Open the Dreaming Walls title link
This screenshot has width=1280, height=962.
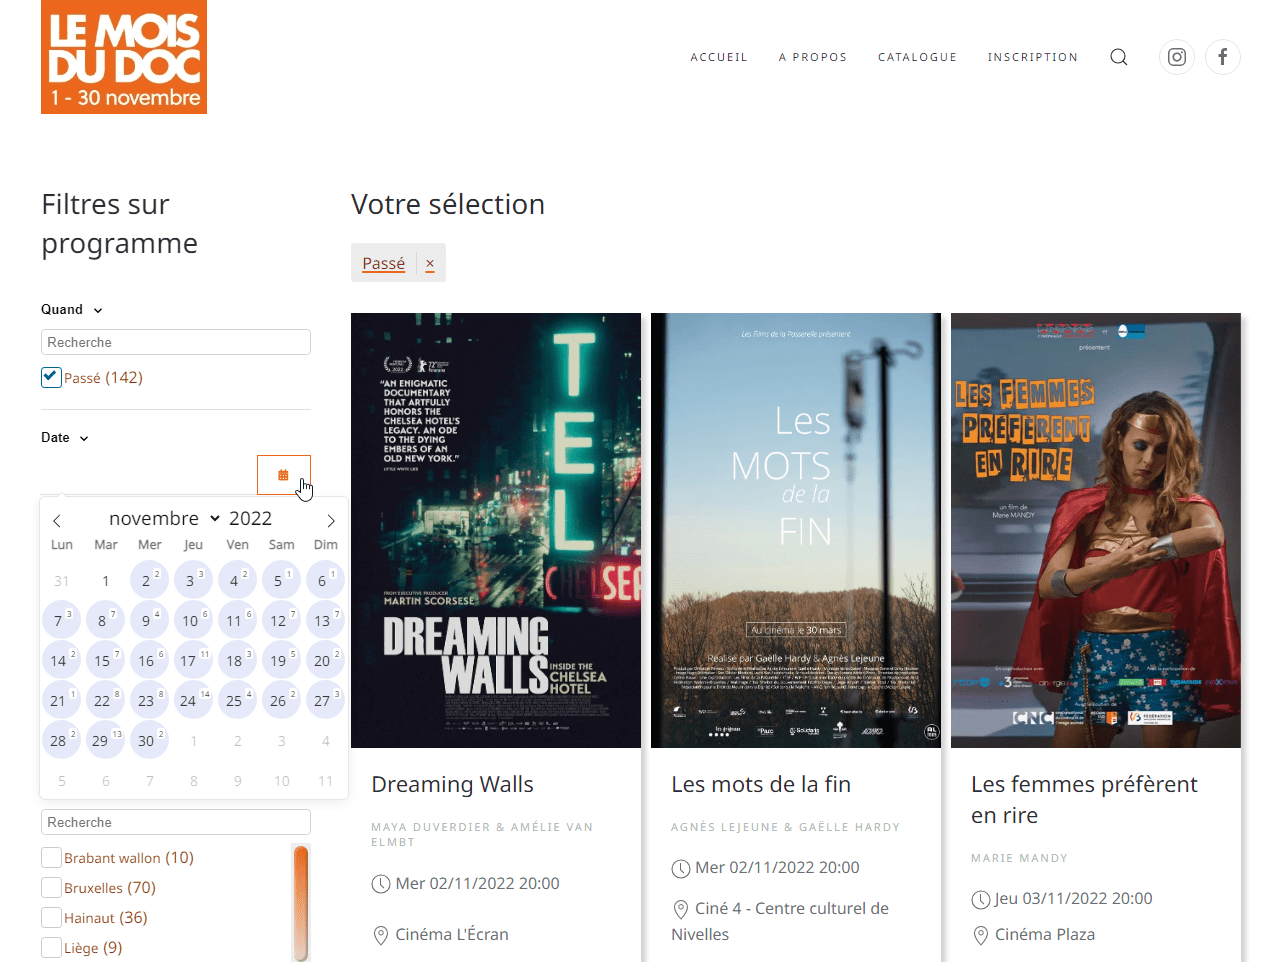[452, 785]
